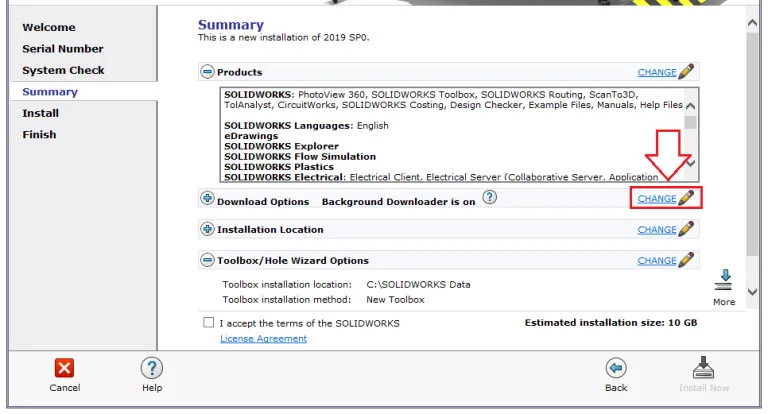Click Background Downloader is on text
768x414 pixels.
[x=398, y=202]
